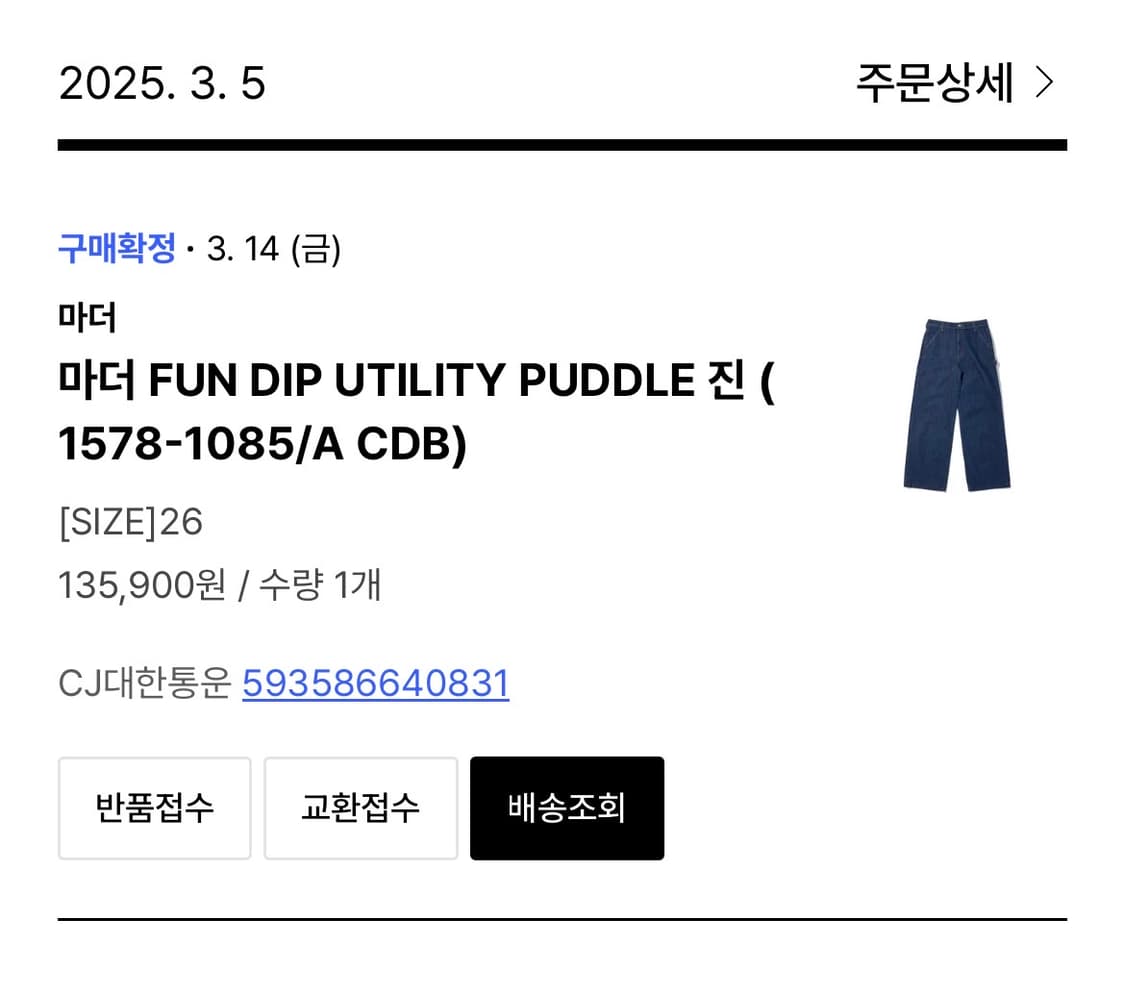Click the chevron arrow beside 주문상세
Image resolution: width=1125 pixels, height=989 pixels.
(x=1044, y=83)
